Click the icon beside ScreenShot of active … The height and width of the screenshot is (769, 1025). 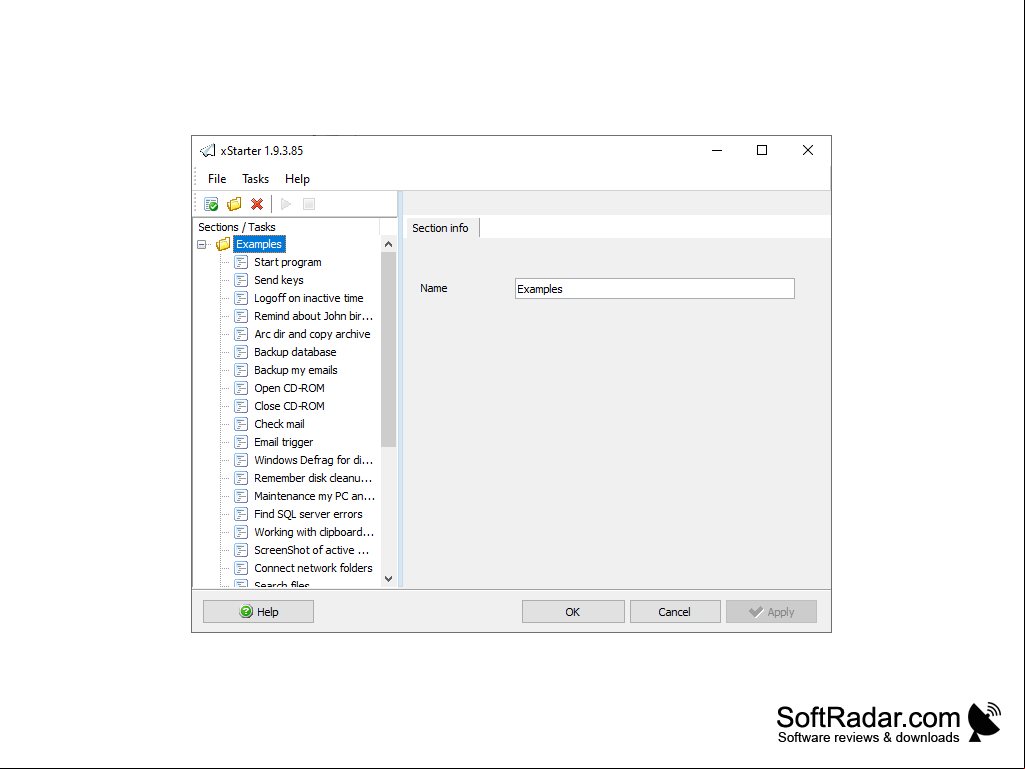(241, 550)
